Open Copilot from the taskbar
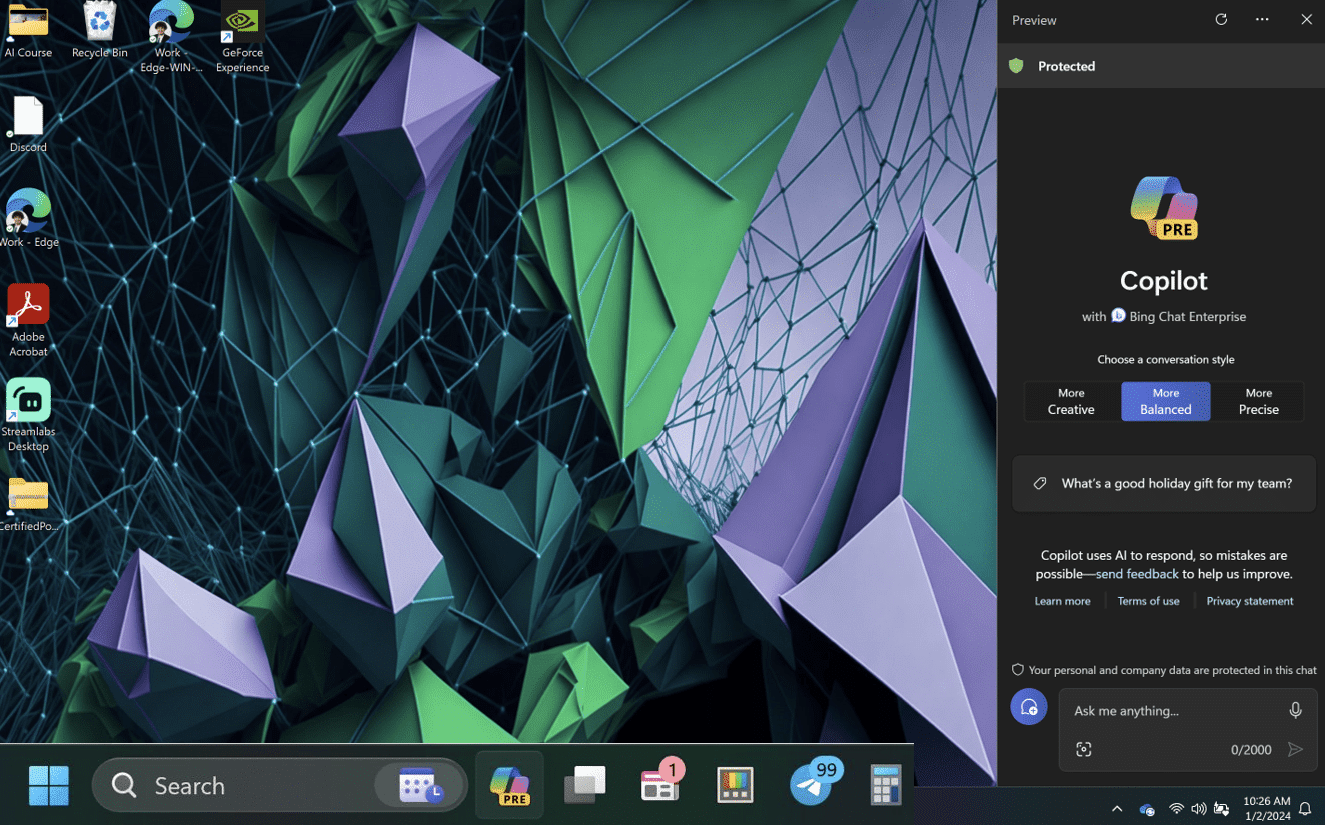The width and height of the screenshot is (1325, 825). 509,786
